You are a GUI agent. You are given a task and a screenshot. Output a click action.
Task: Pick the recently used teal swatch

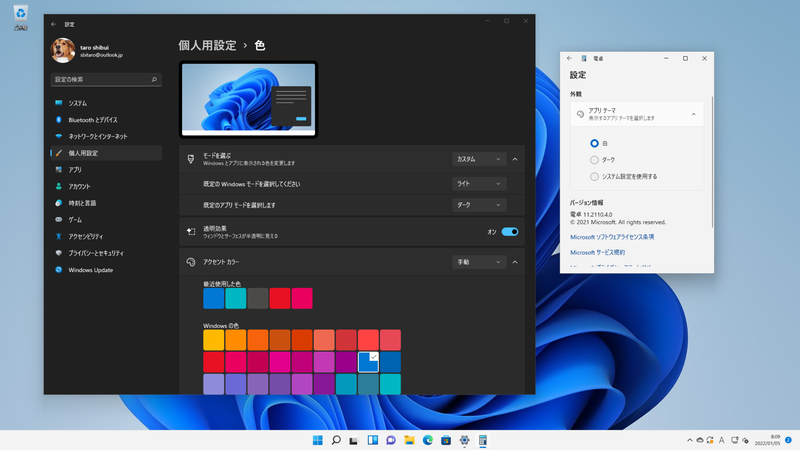pos(236,298)
